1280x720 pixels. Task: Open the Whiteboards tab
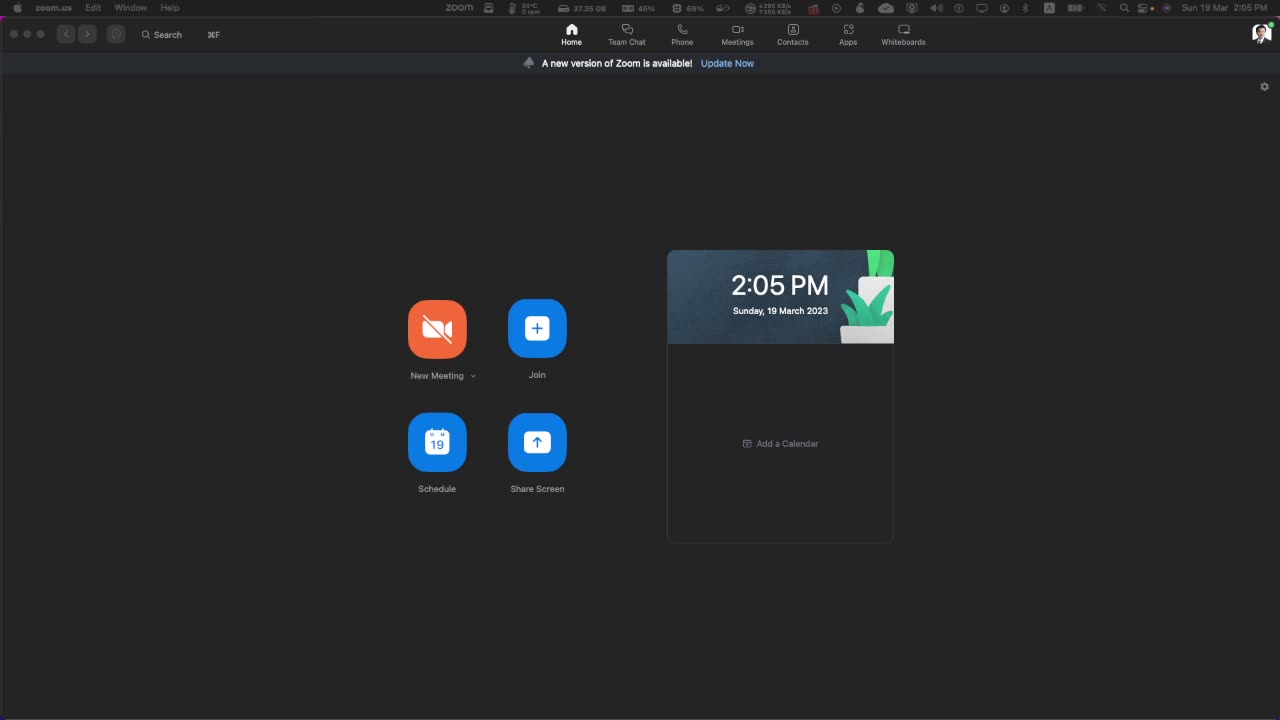tap(903, 35)
